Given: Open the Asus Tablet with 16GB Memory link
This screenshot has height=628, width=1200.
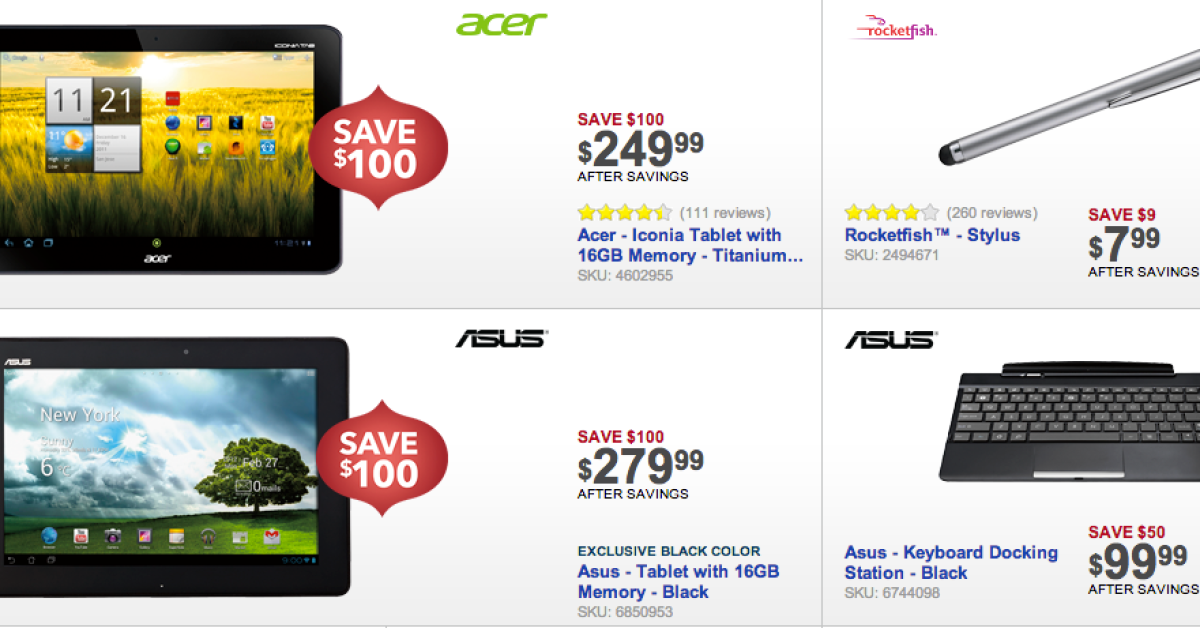Looking at the screenshot, I should tap(678, 581).
